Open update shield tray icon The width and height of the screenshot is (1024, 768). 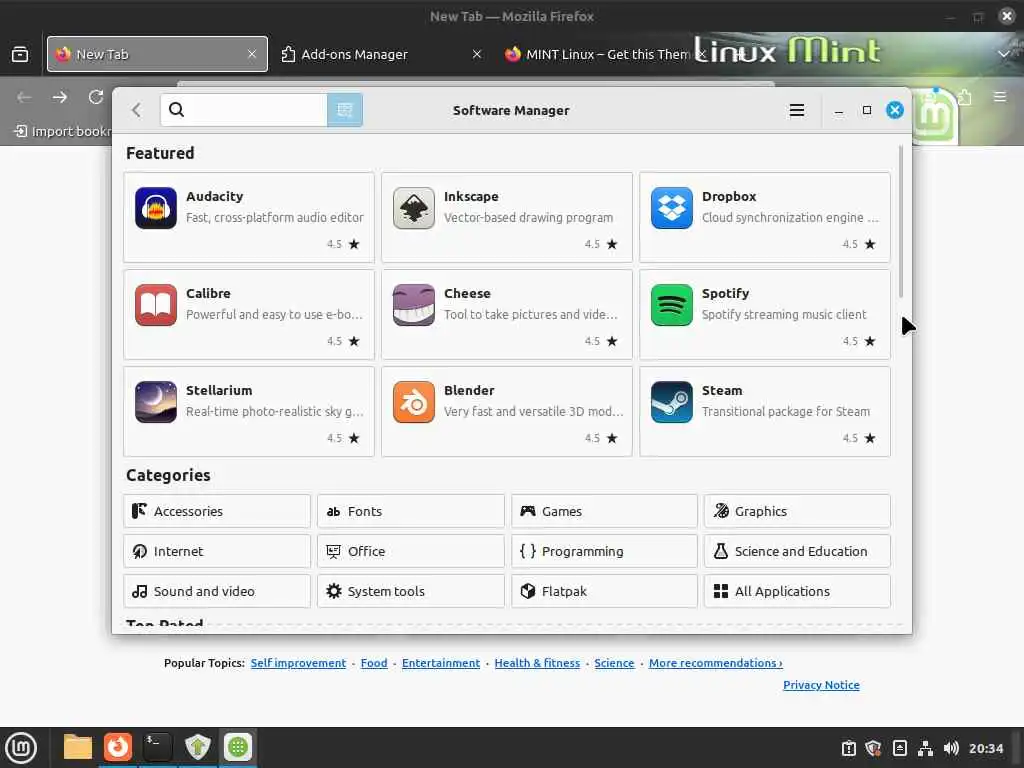click(x=874, y=748)
